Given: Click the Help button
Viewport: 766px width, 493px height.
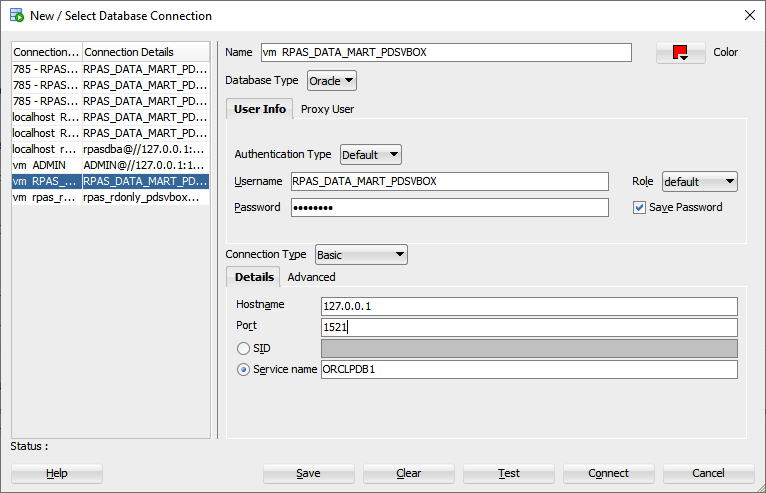Looking at the screenshot, I should click(57, 473).
